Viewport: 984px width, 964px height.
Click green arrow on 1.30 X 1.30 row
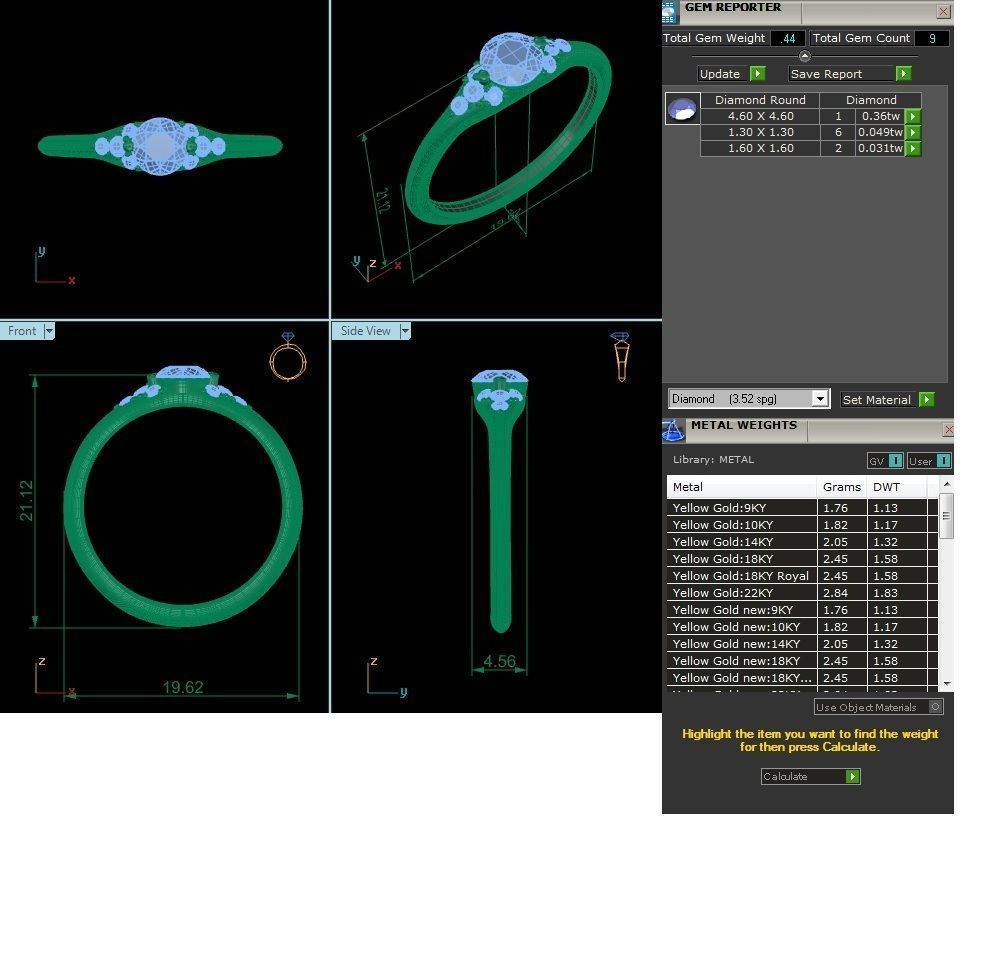tap(913, 132)
